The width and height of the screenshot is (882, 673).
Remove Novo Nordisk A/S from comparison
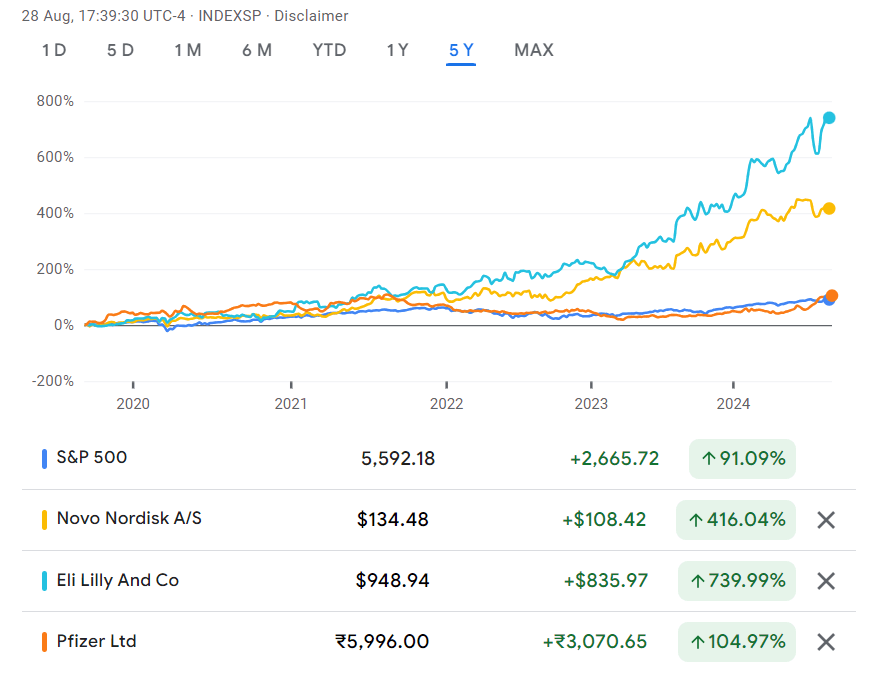click(x=825, y=520)
